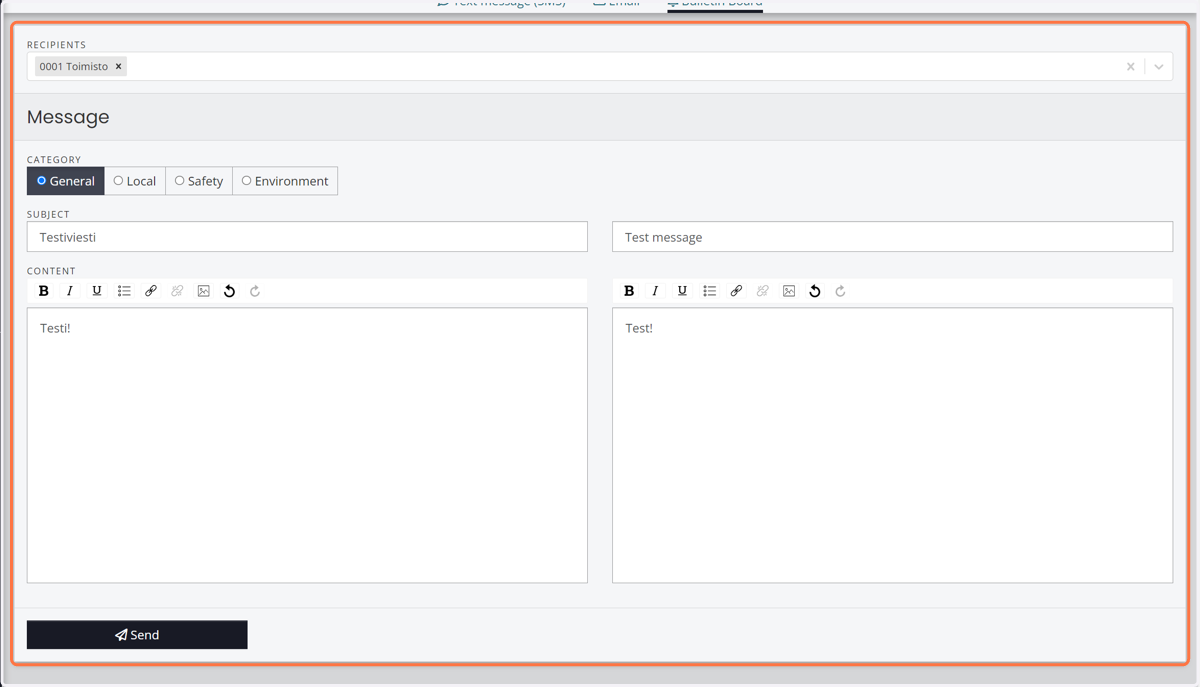Viewport: 1200px width, 687px height.
Task: Click unlink icon in right content editor
Action: [762, 291]
